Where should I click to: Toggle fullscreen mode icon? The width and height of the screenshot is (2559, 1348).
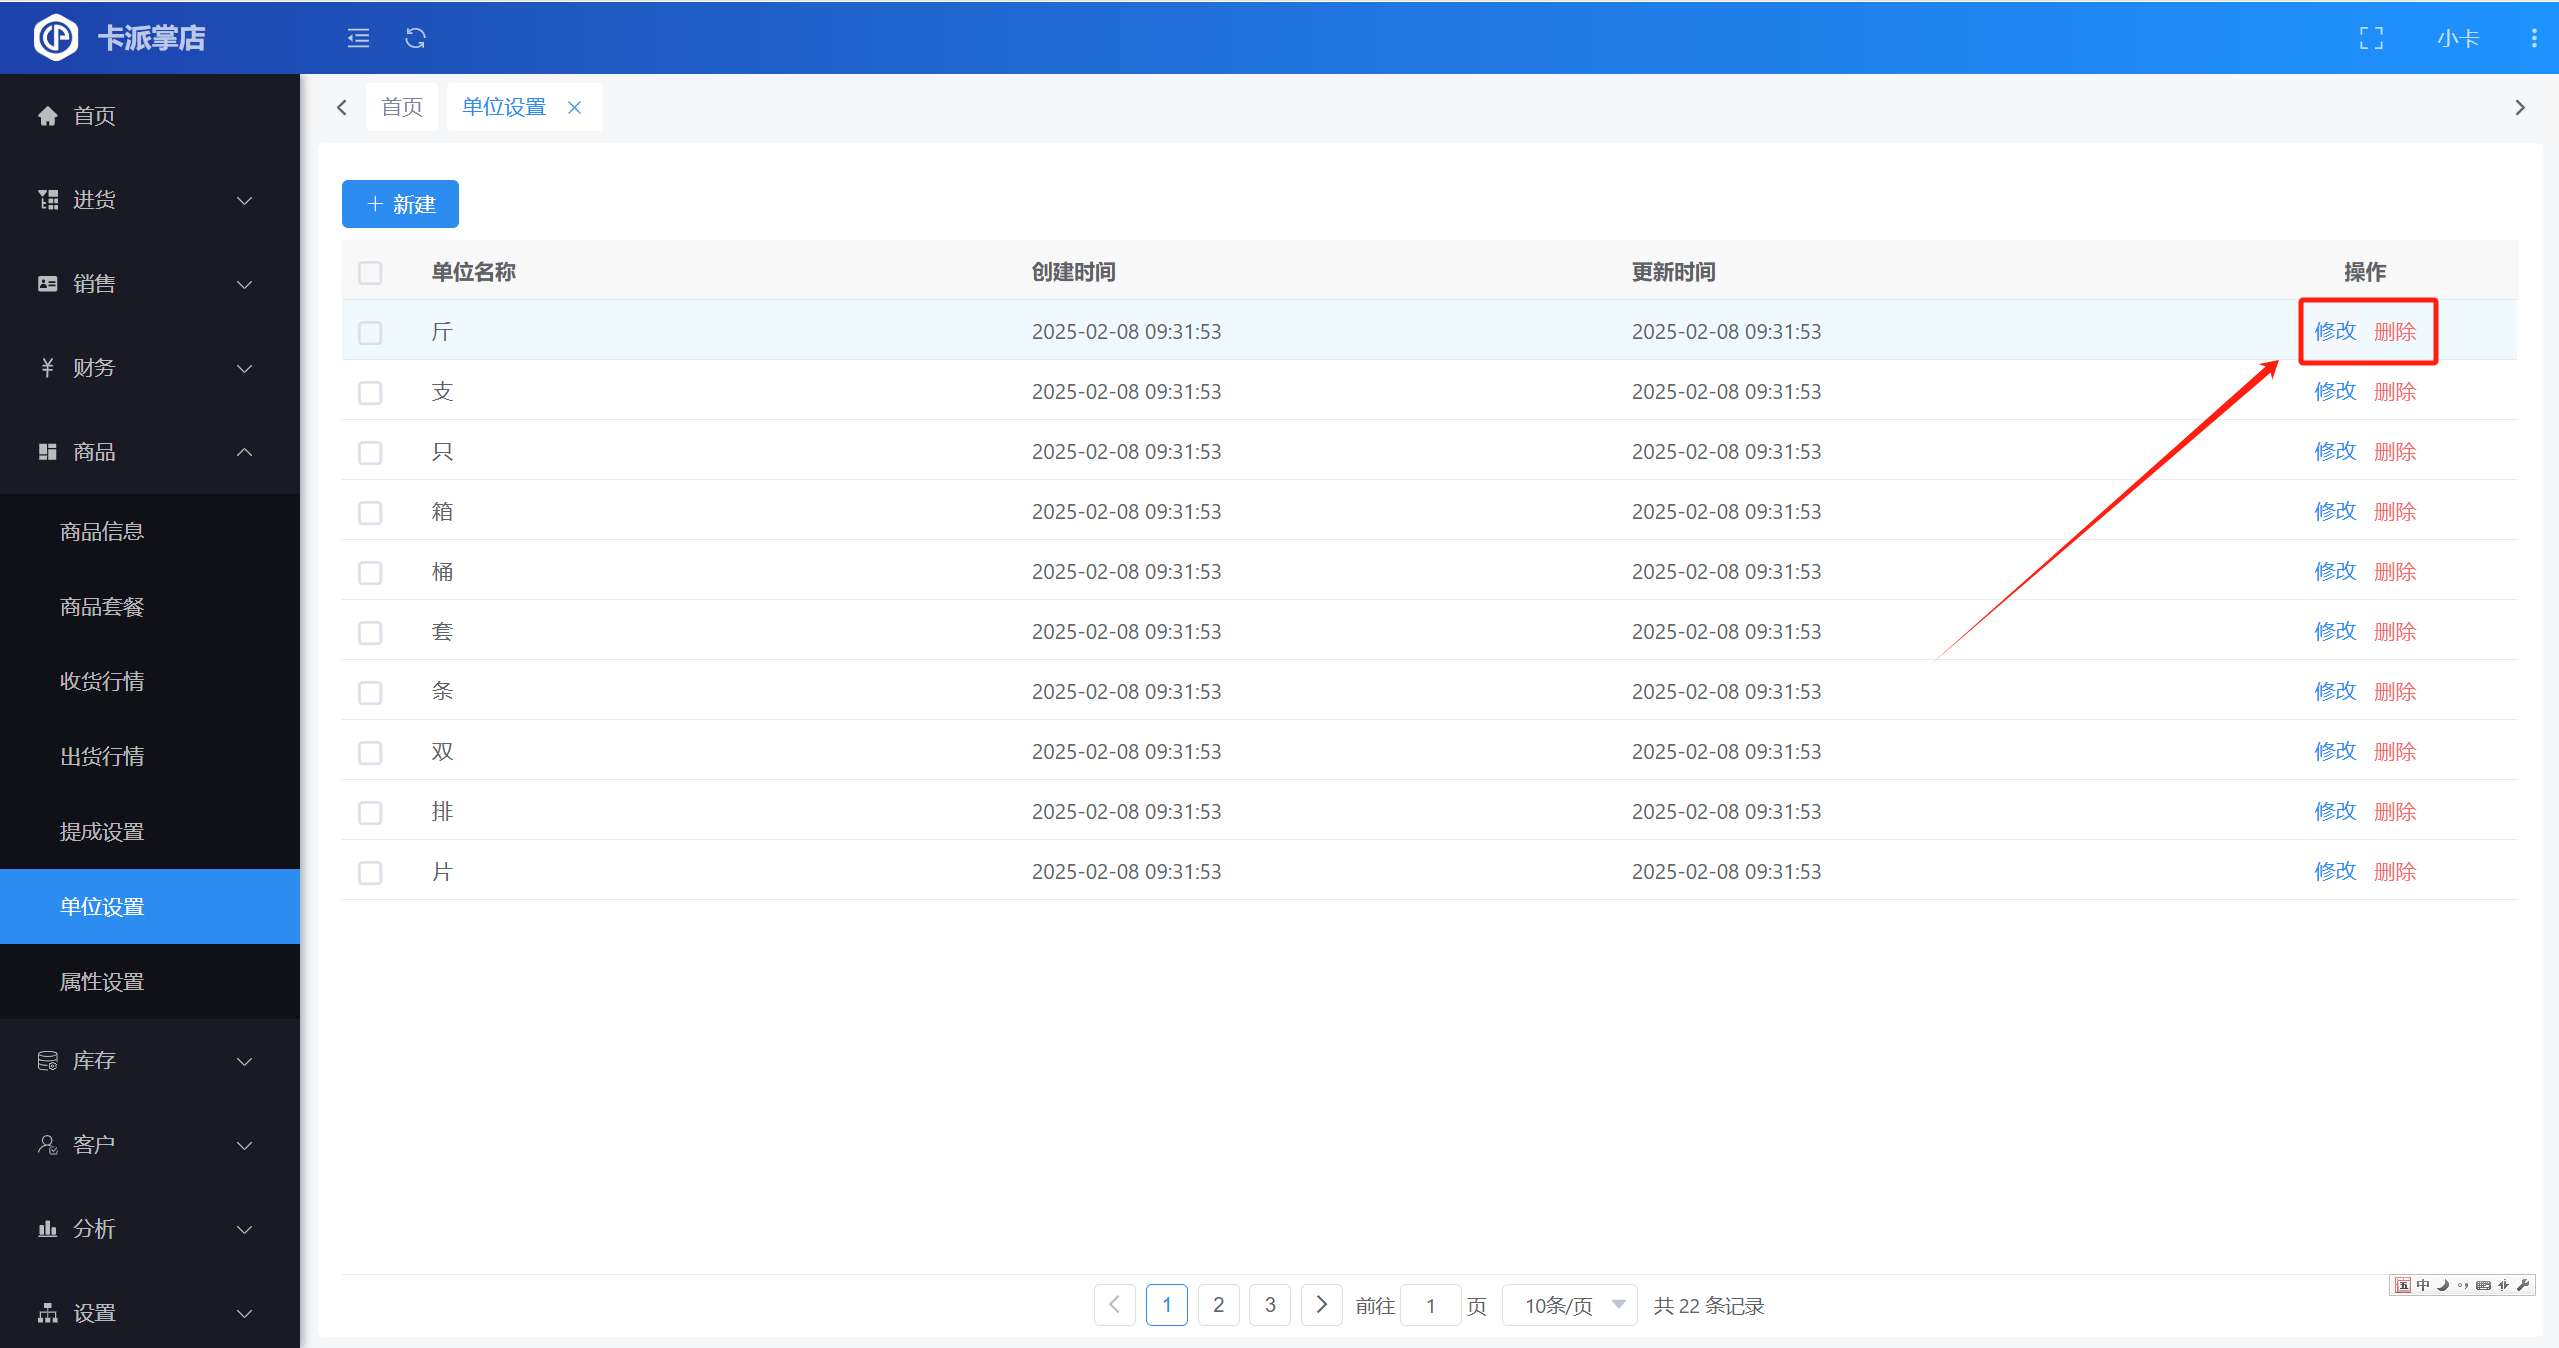[2371, 38]
